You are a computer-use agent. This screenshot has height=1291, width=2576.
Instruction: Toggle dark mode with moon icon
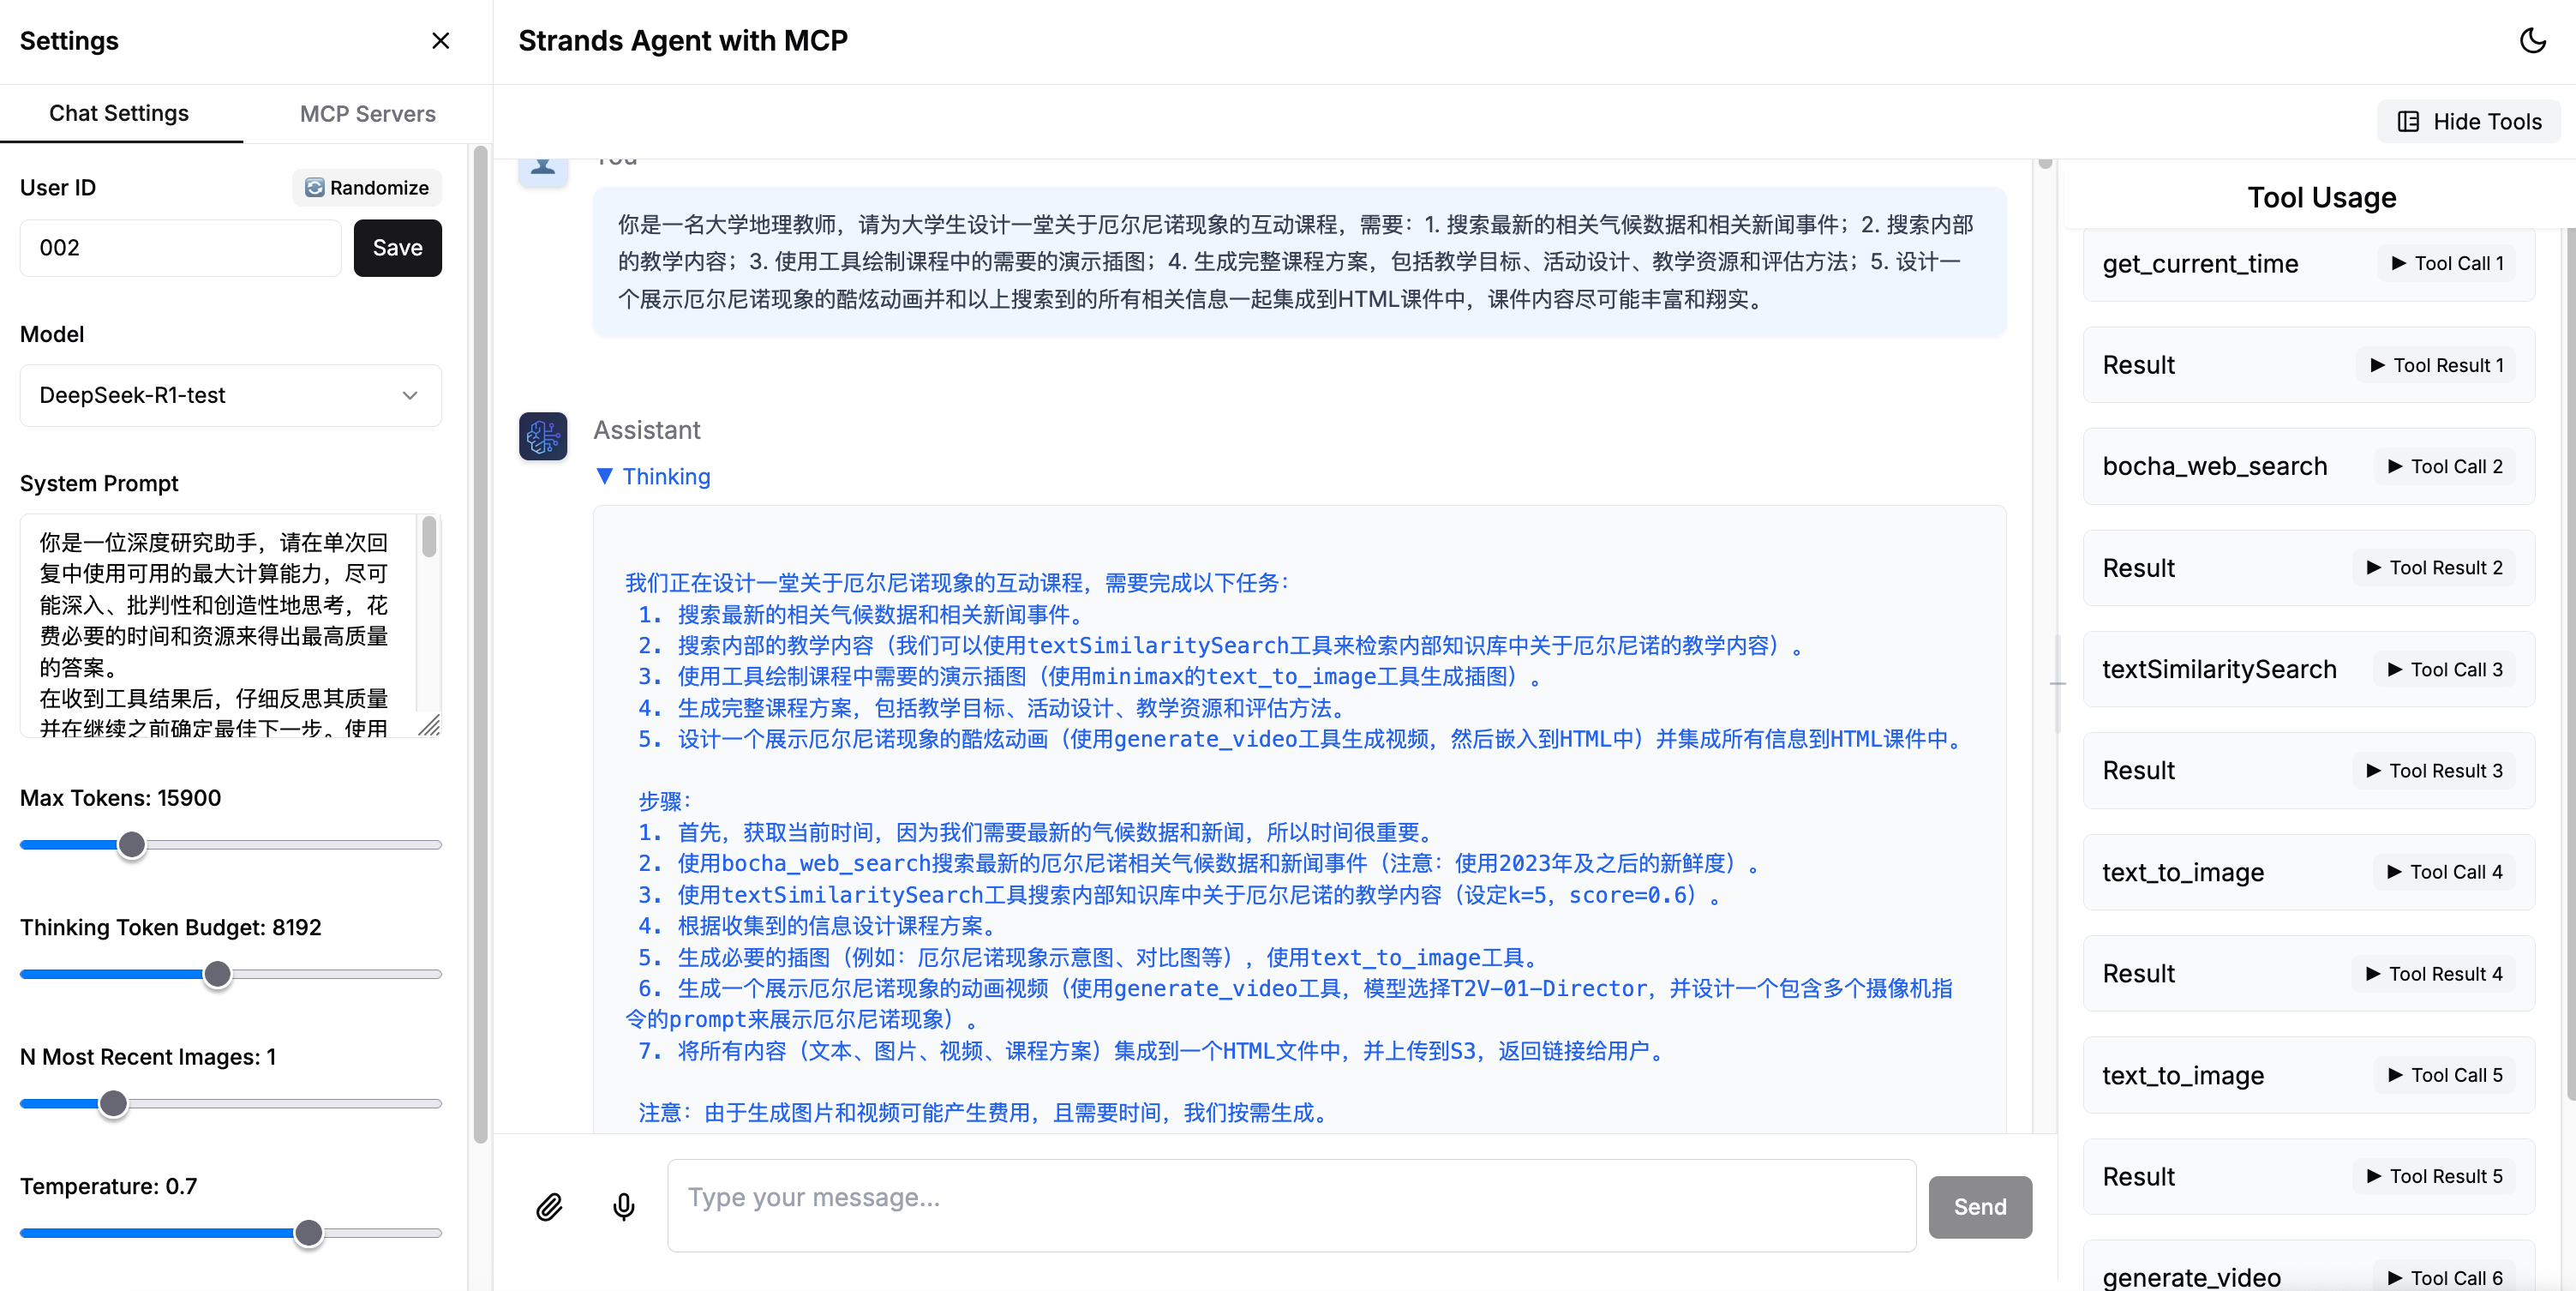click(2532, 41)
